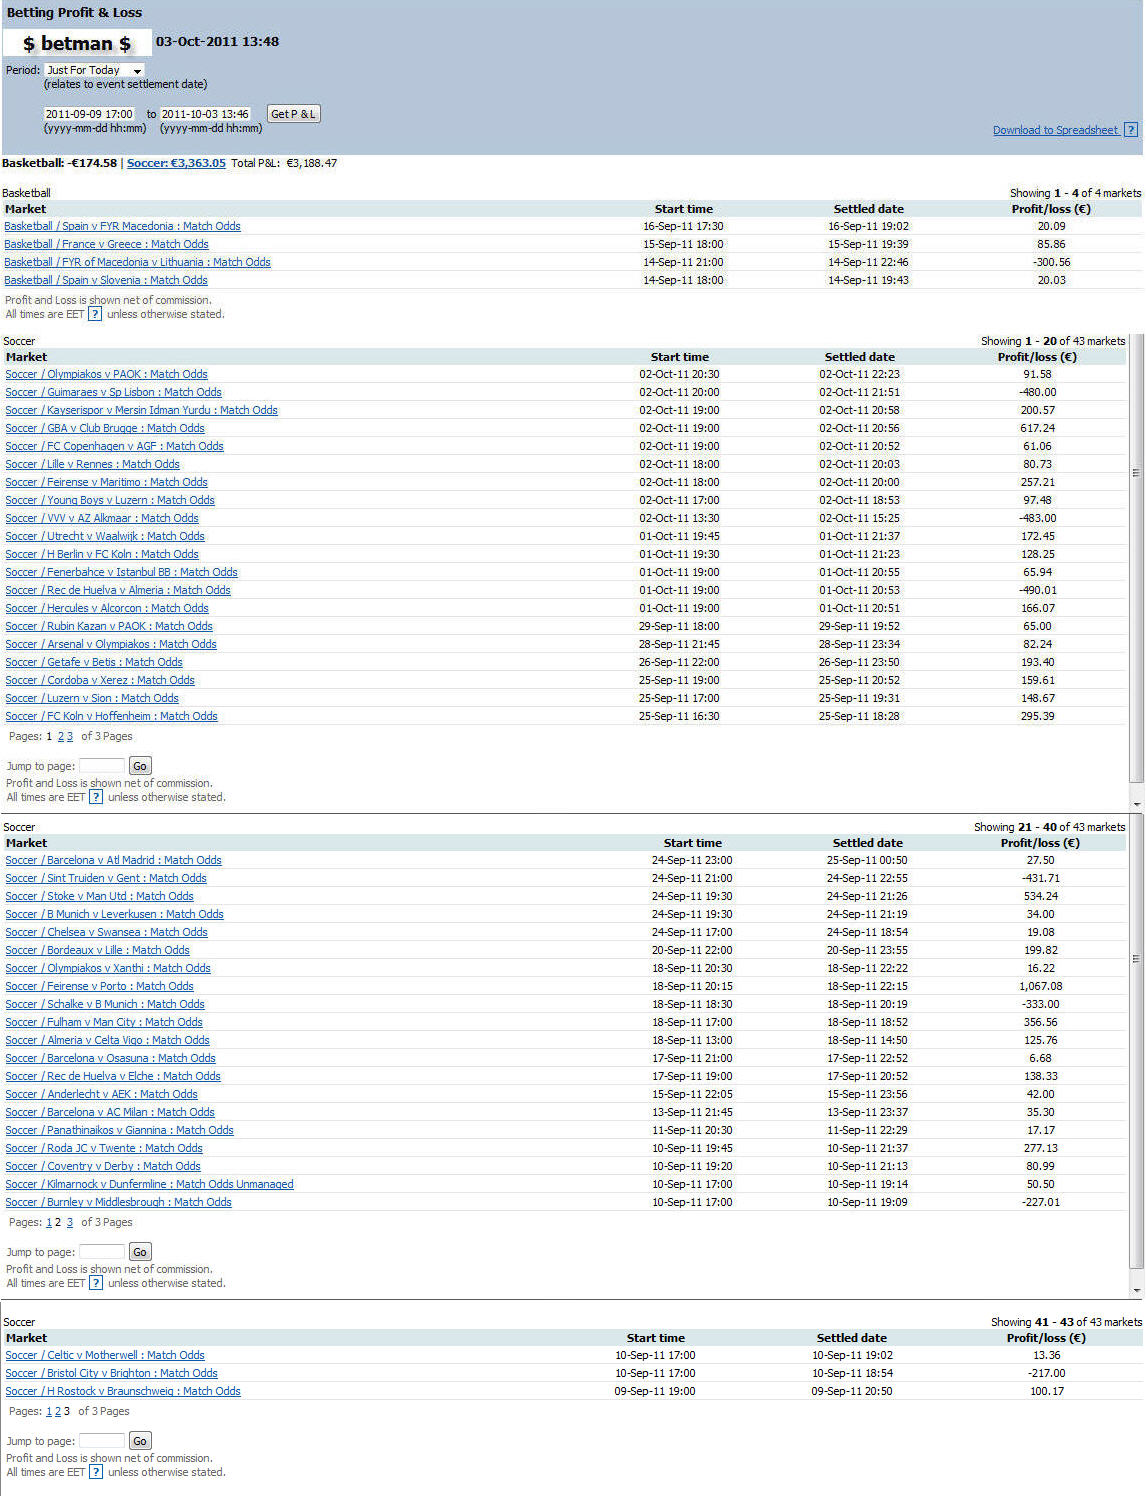
Task: Open Soccer Bordeaux v Lille market
Action: point(97,950)
